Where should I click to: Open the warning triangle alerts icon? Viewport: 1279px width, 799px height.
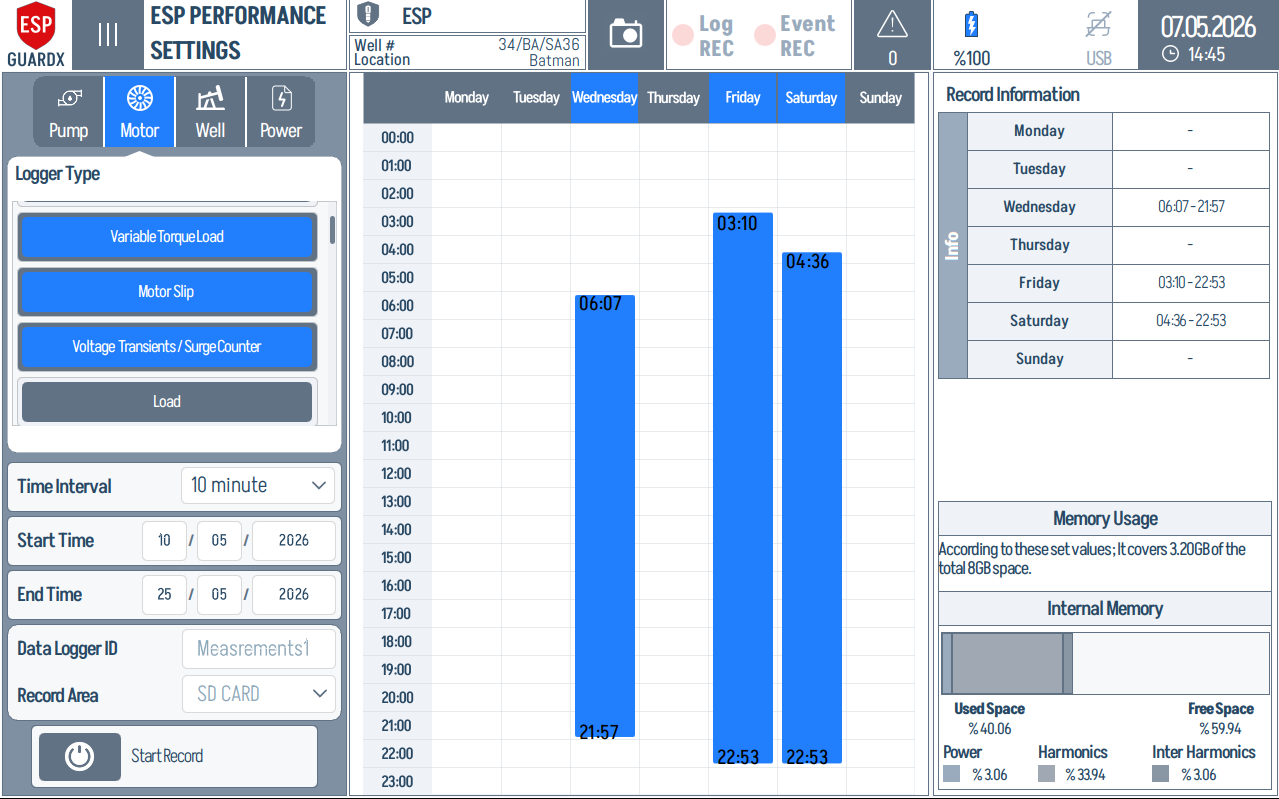tap(892, 25)
